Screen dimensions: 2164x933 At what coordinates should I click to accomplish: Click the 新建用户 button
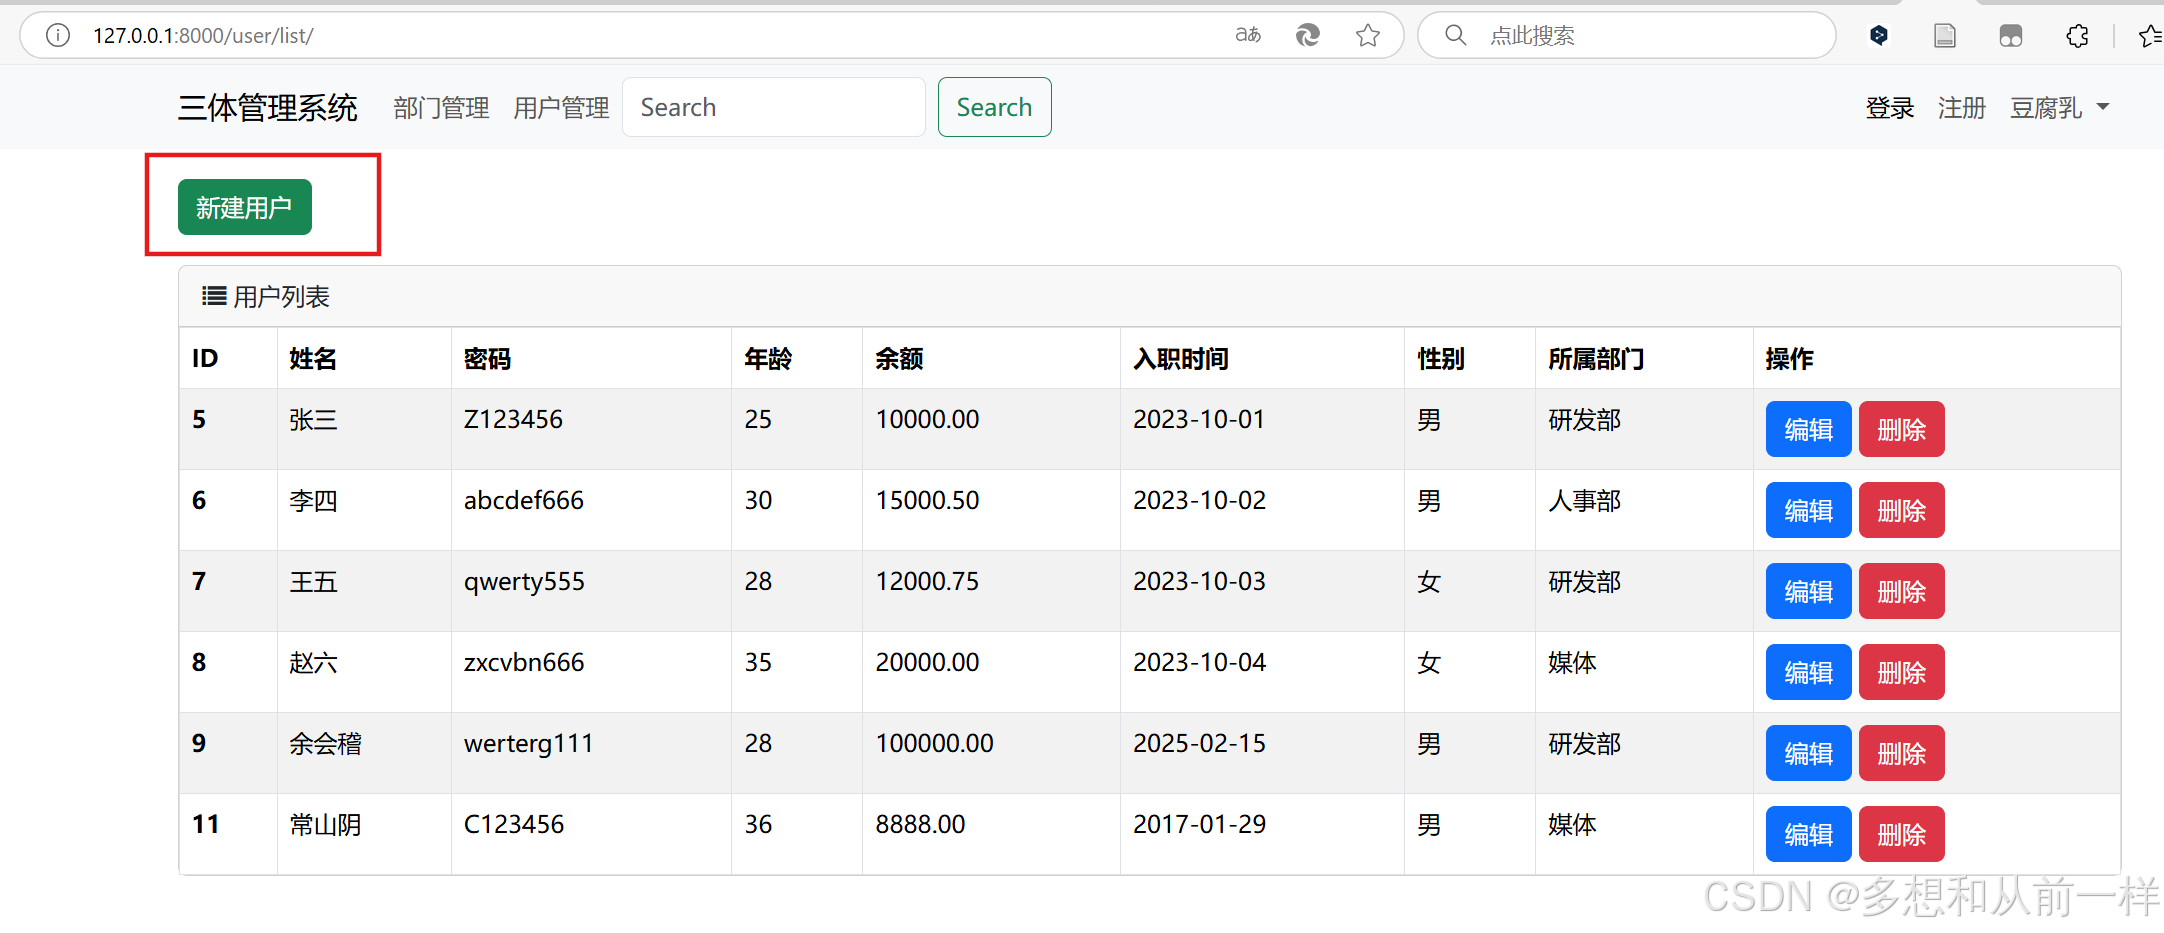click(x=245, y=207)
